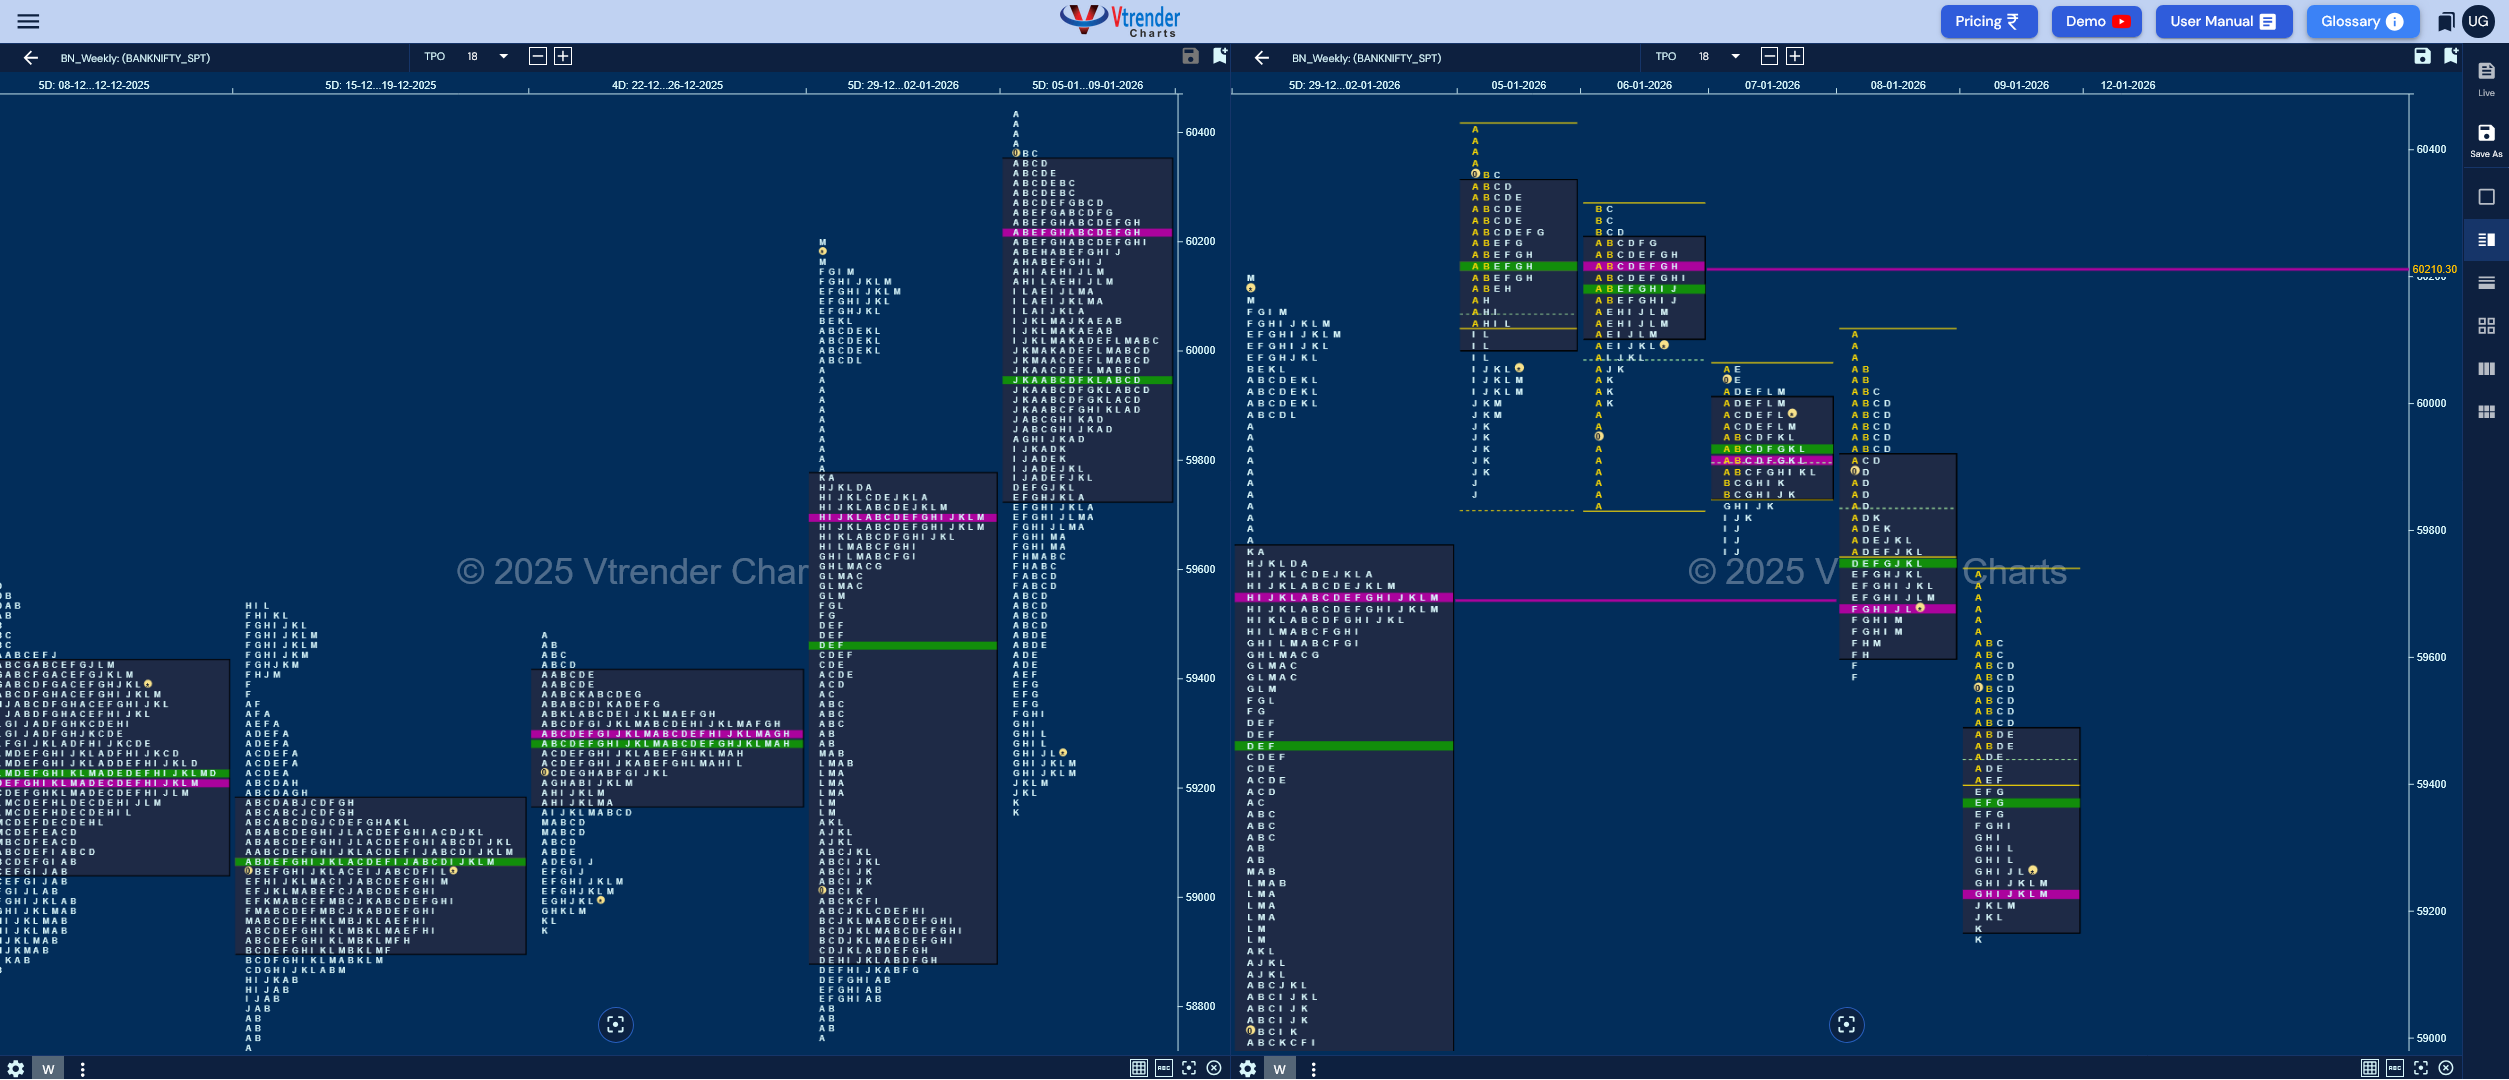This screenshot has width=2509, height=1080.
Task: Click the plus stepper beside TPO in right chart
Action: [1795, 56]
